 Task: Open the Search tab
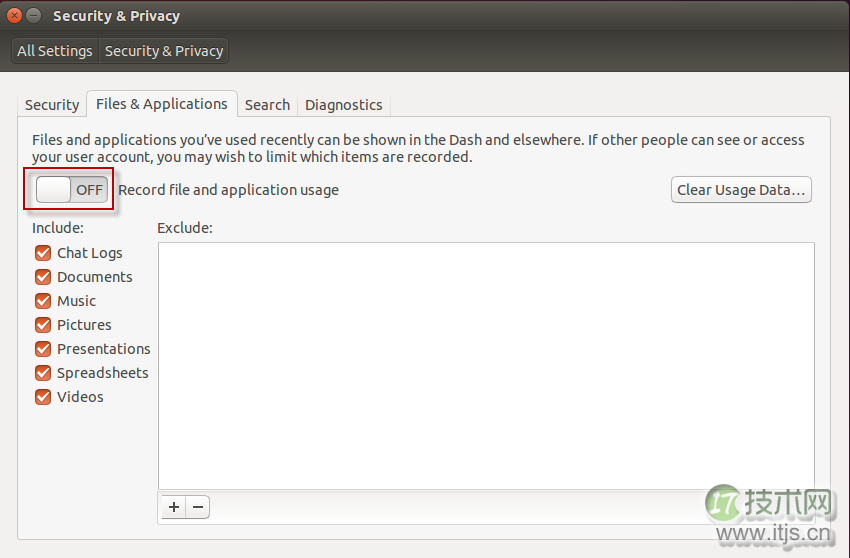pyautogui.click(x=267, y=105)
